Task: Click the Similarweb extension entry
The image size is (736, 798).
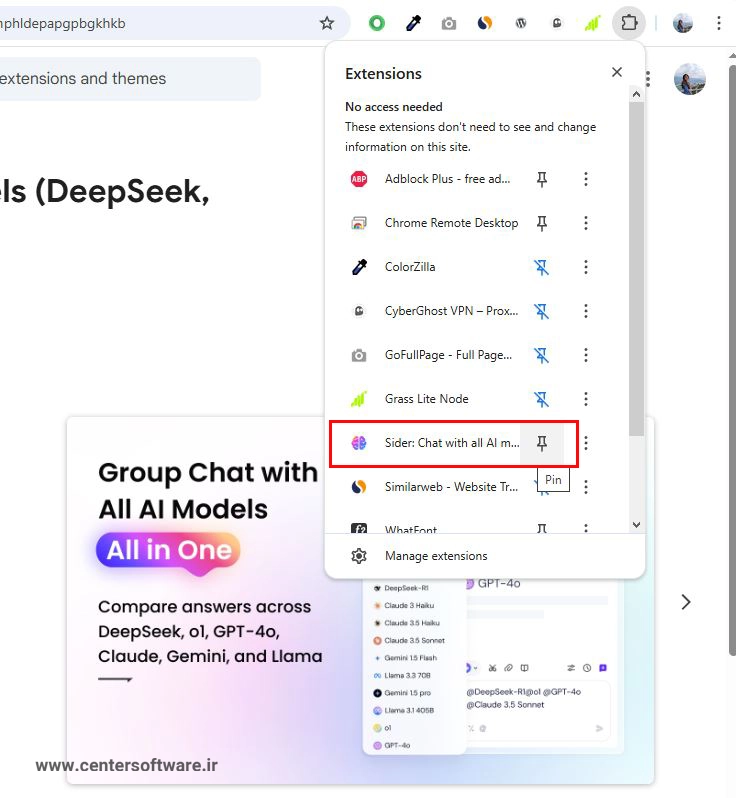Action: click(x=432, y=487)
